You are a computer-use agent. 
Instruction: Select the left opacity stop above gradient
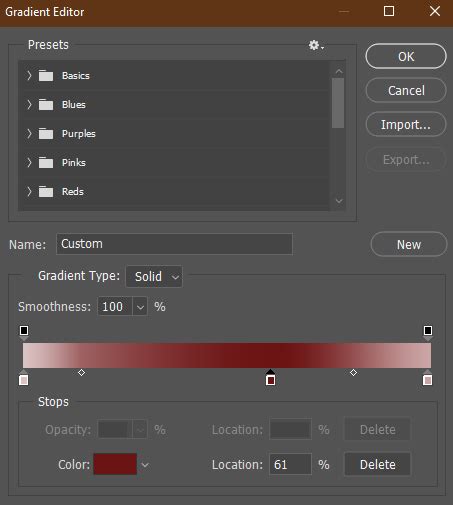click(x=24, y=332)
